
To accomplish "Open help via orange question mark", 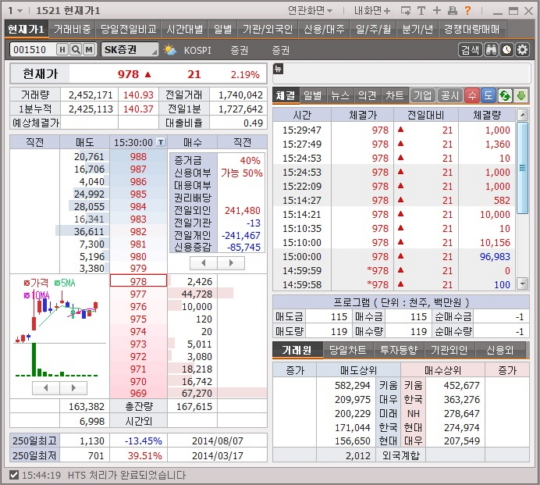I will [x=468, y=11].
